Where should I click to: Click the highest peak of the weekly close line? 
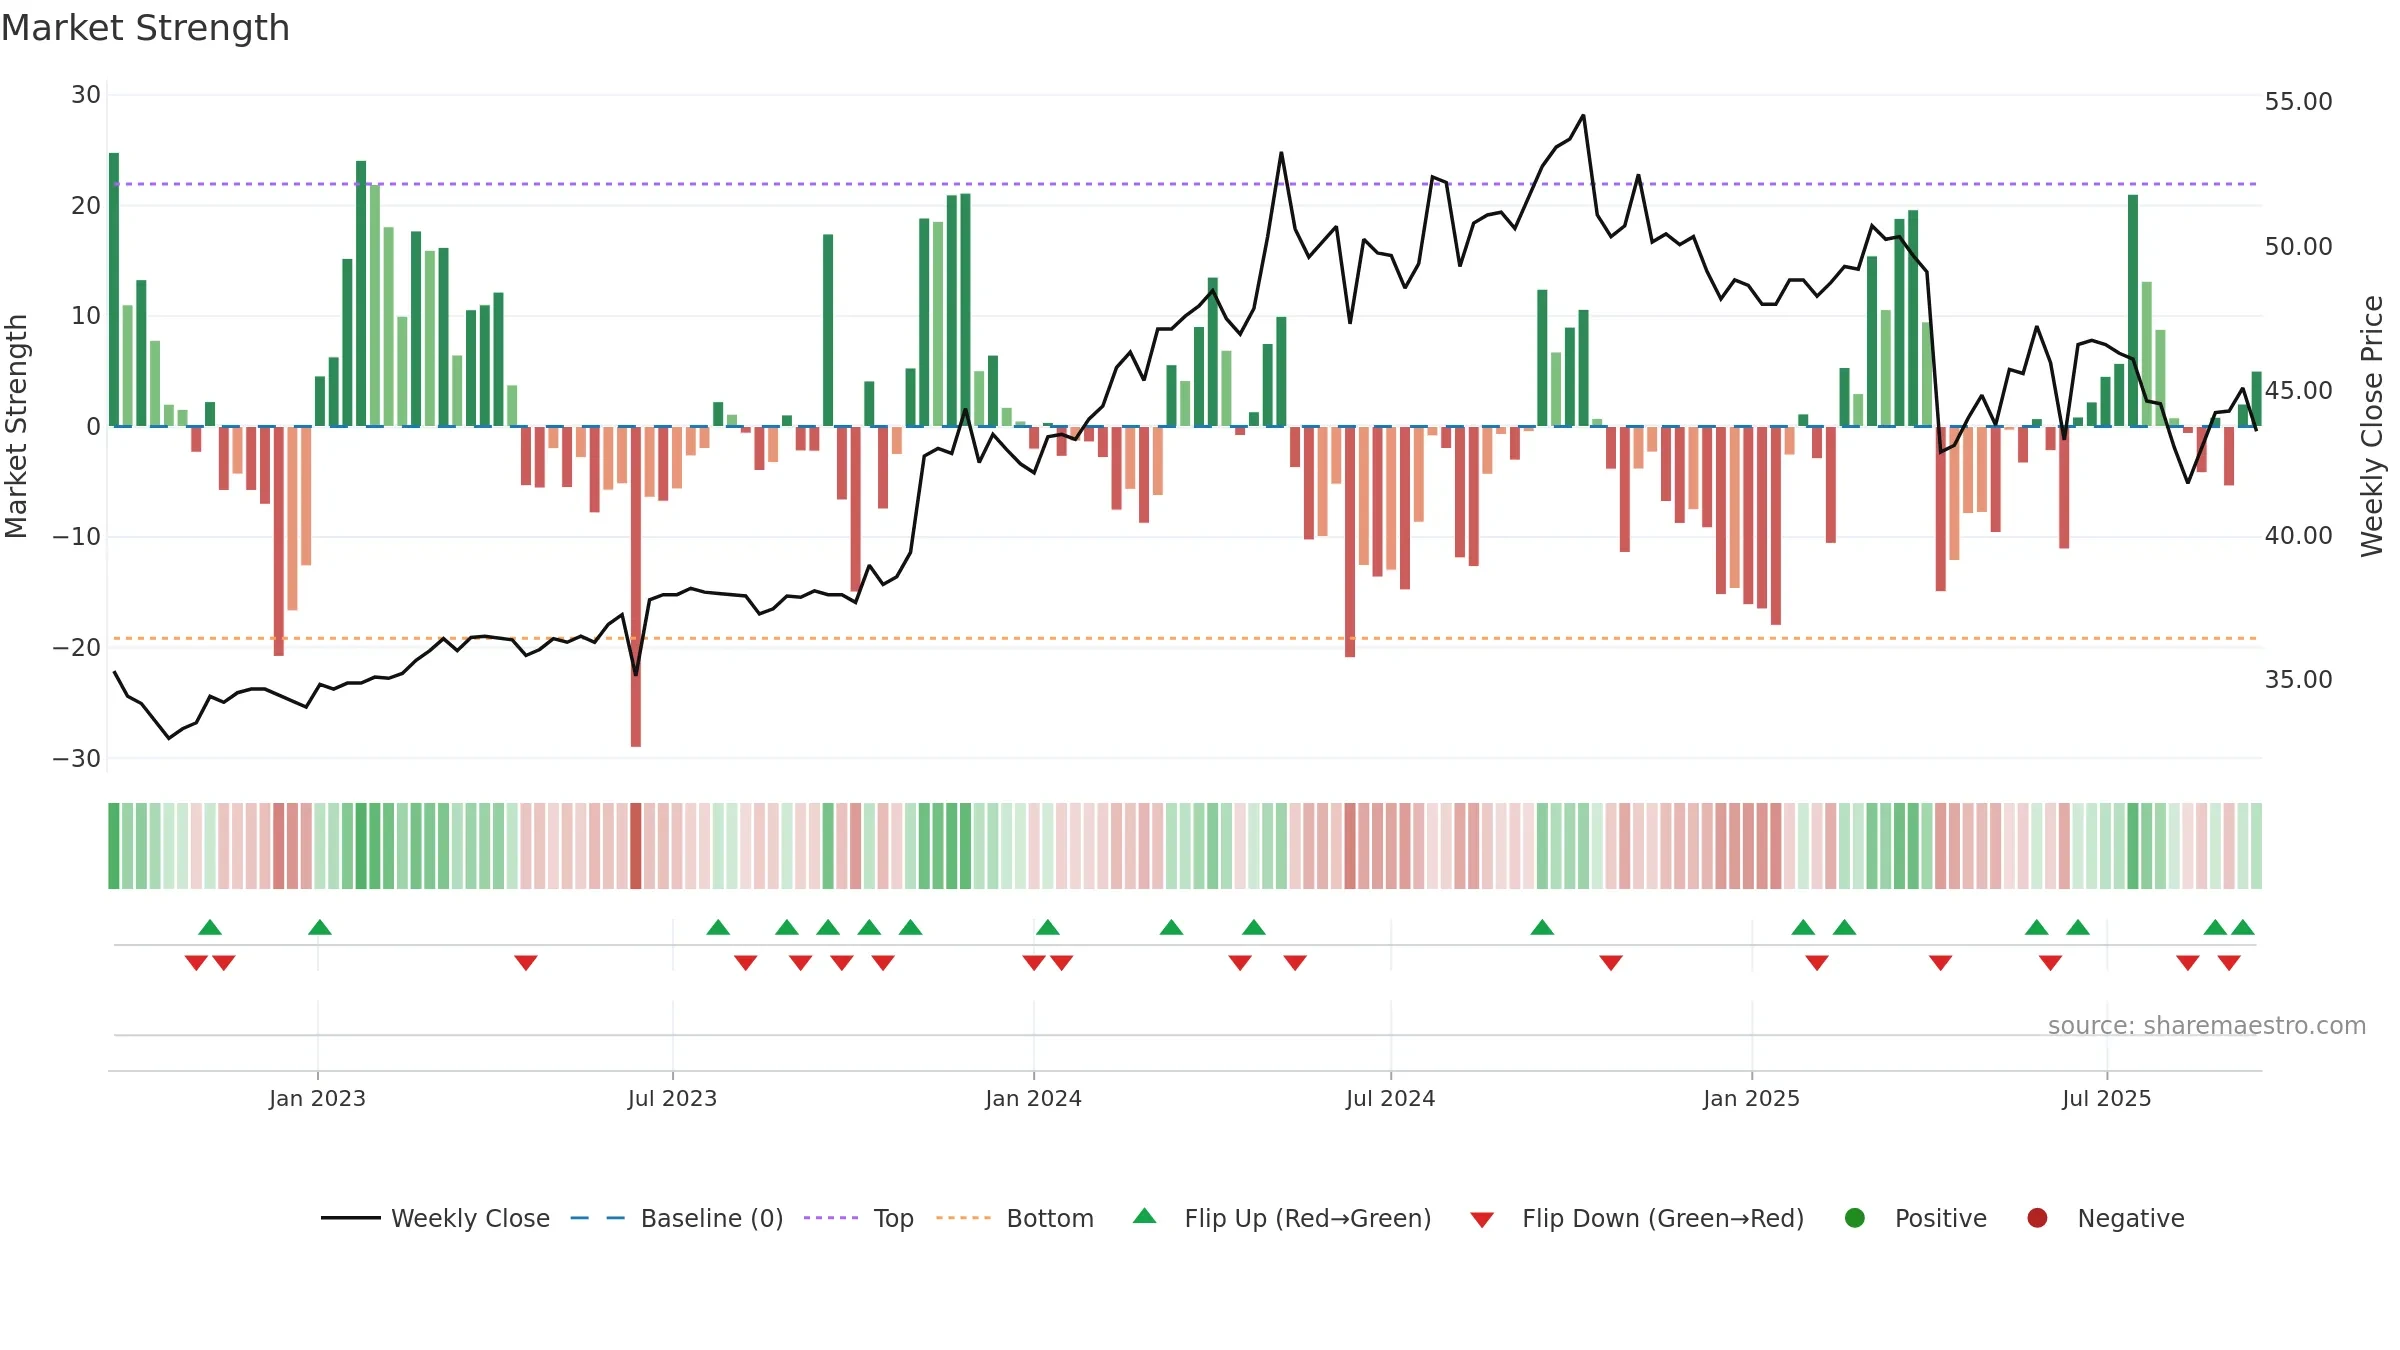[x=1583, y=116]
